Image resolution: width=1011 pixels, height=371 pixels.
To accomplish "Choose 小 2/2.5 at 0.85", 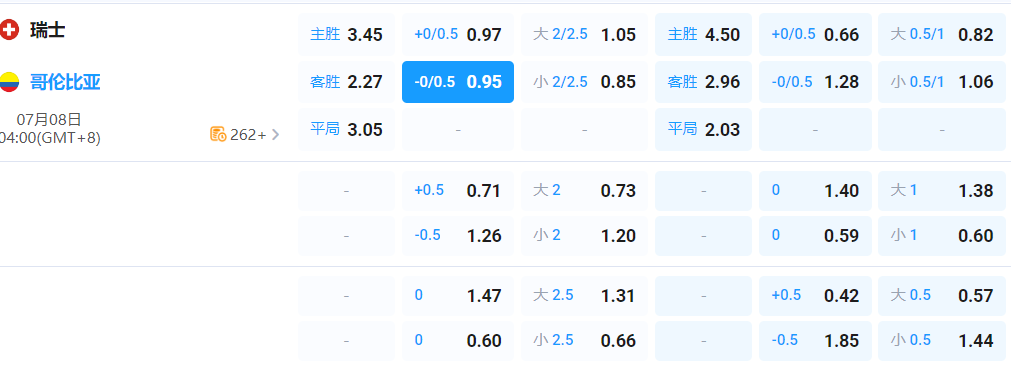I will 584,82.
